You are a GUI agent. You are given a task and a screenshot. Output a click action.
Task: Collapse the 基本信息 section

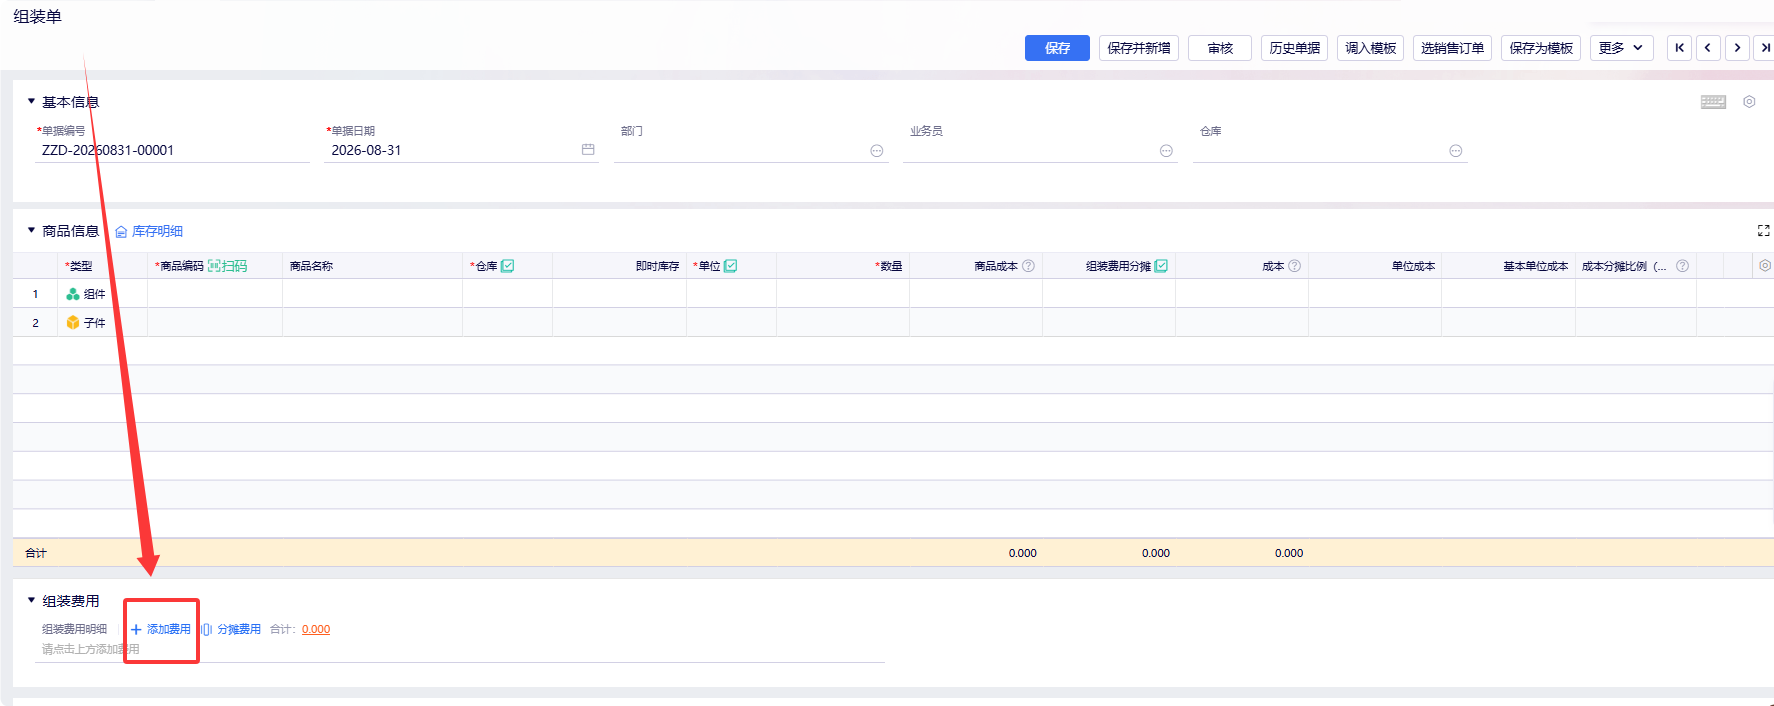pyautogui.click(x=31, y=101)
